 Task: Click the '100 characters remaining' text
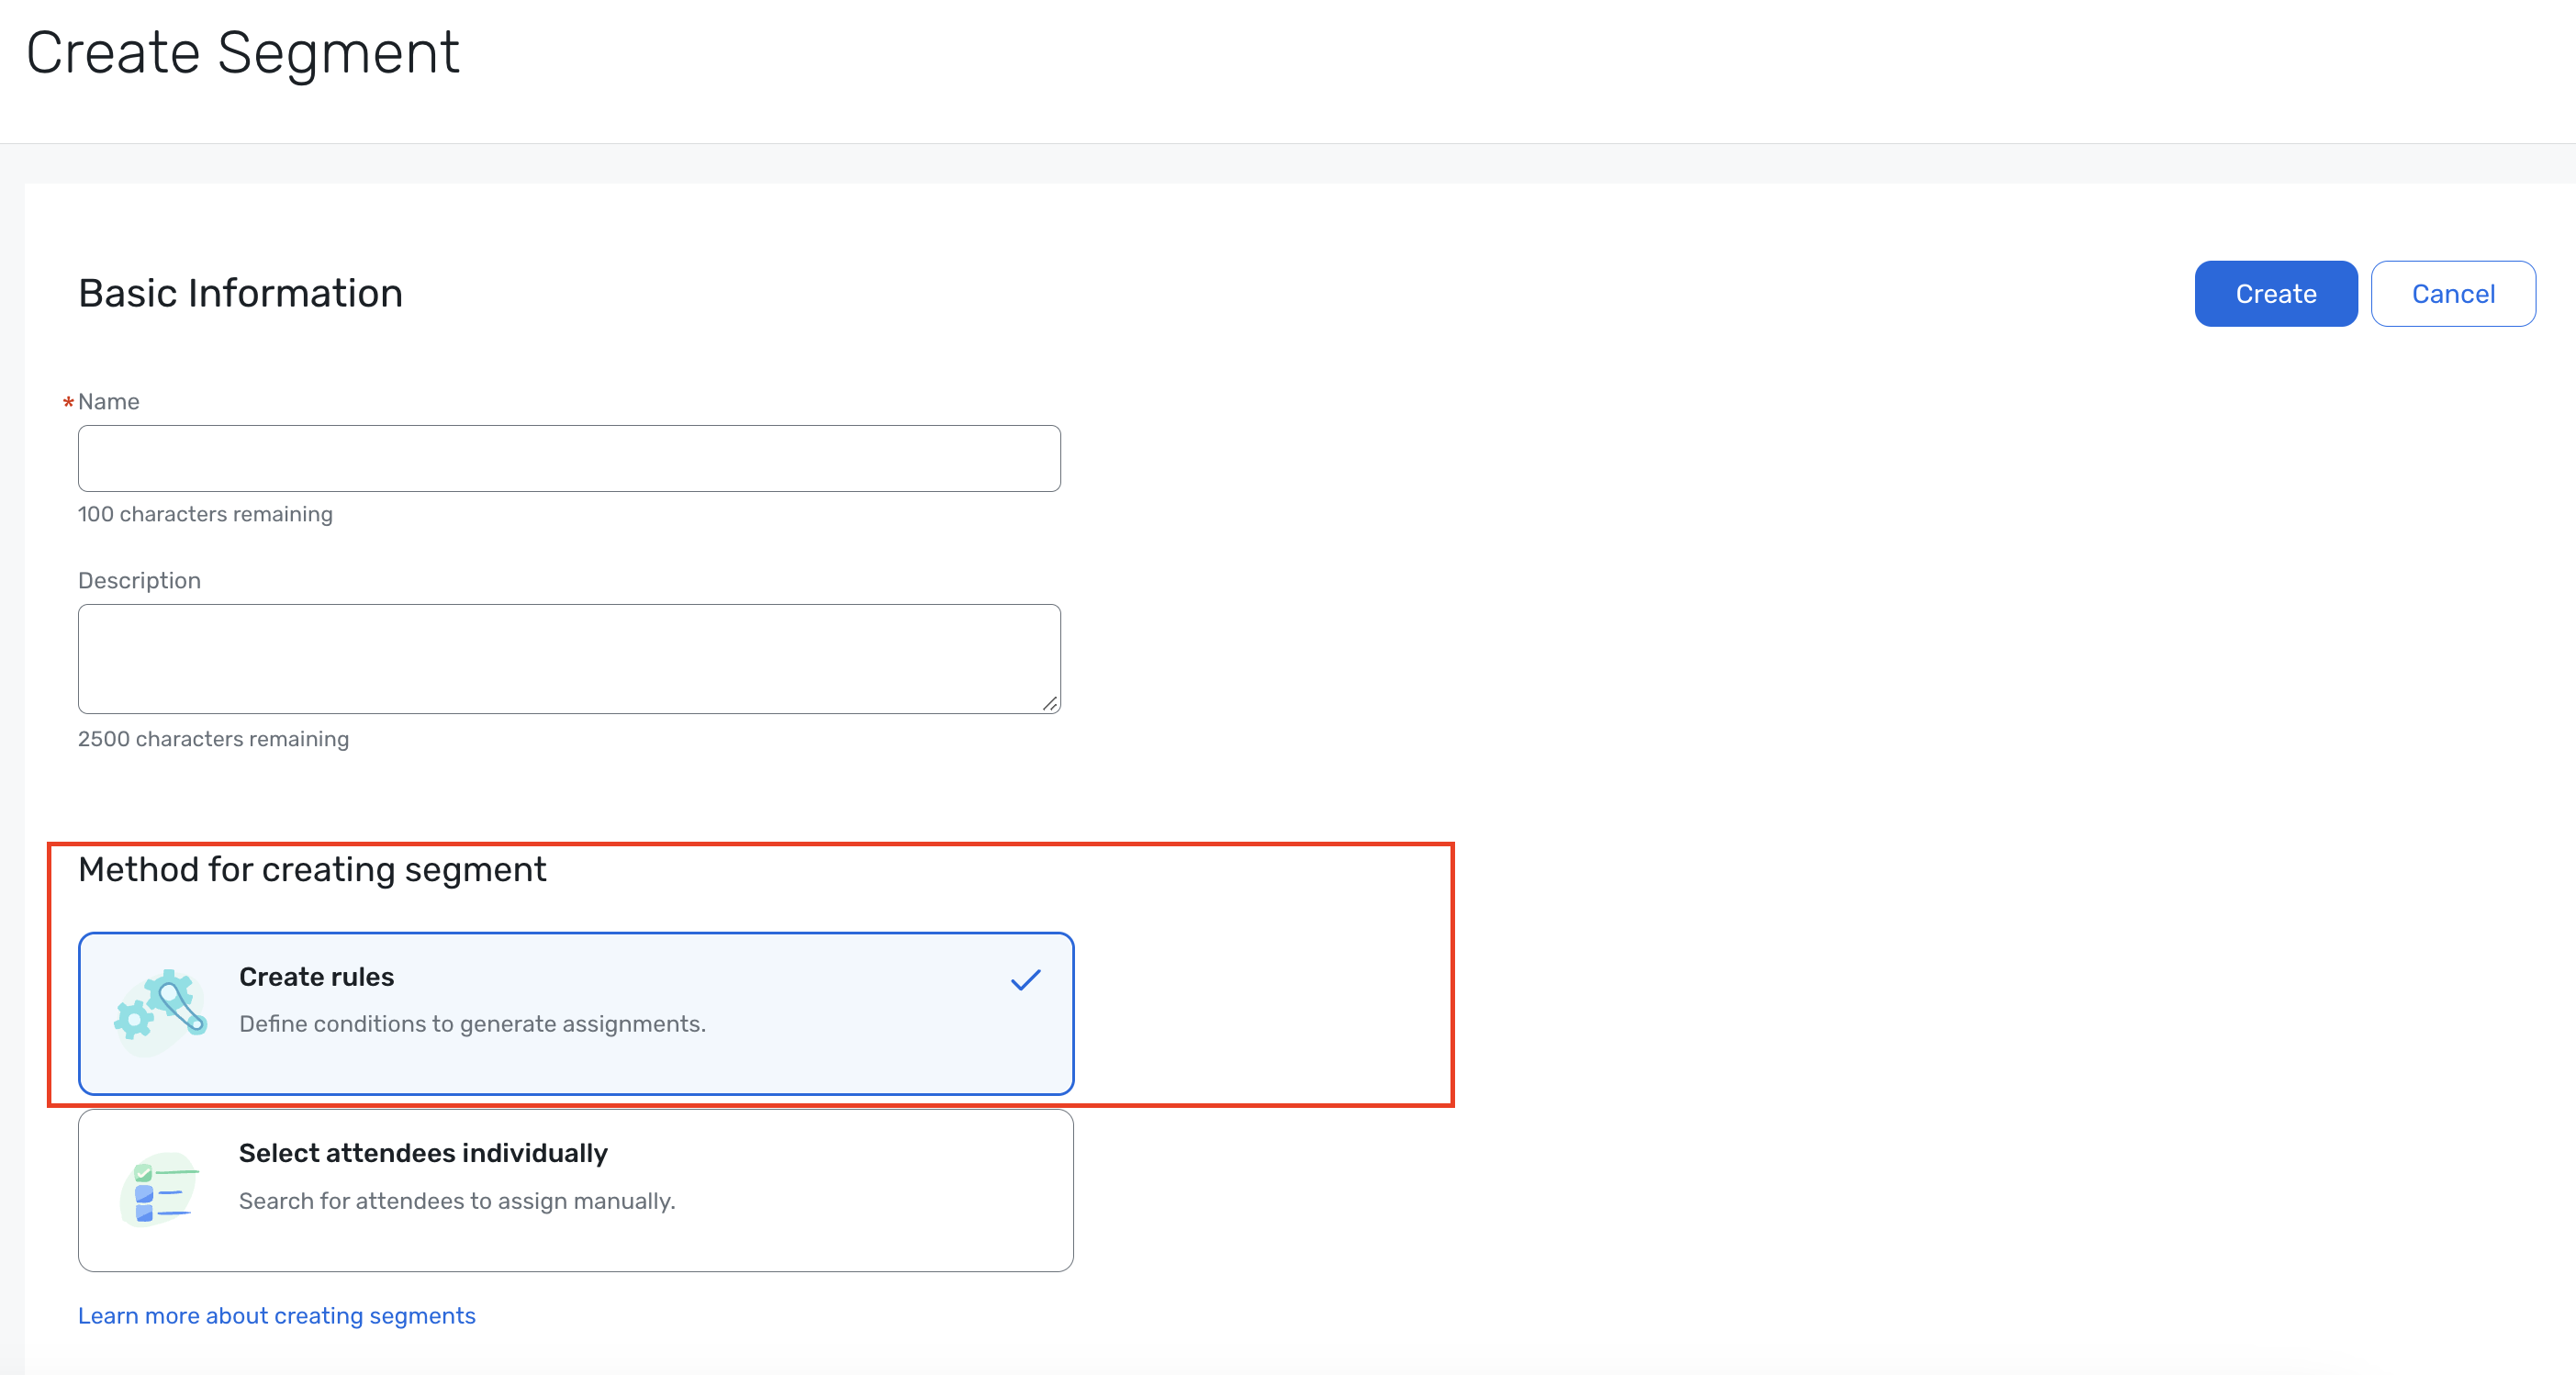click(x=205, y=514)
